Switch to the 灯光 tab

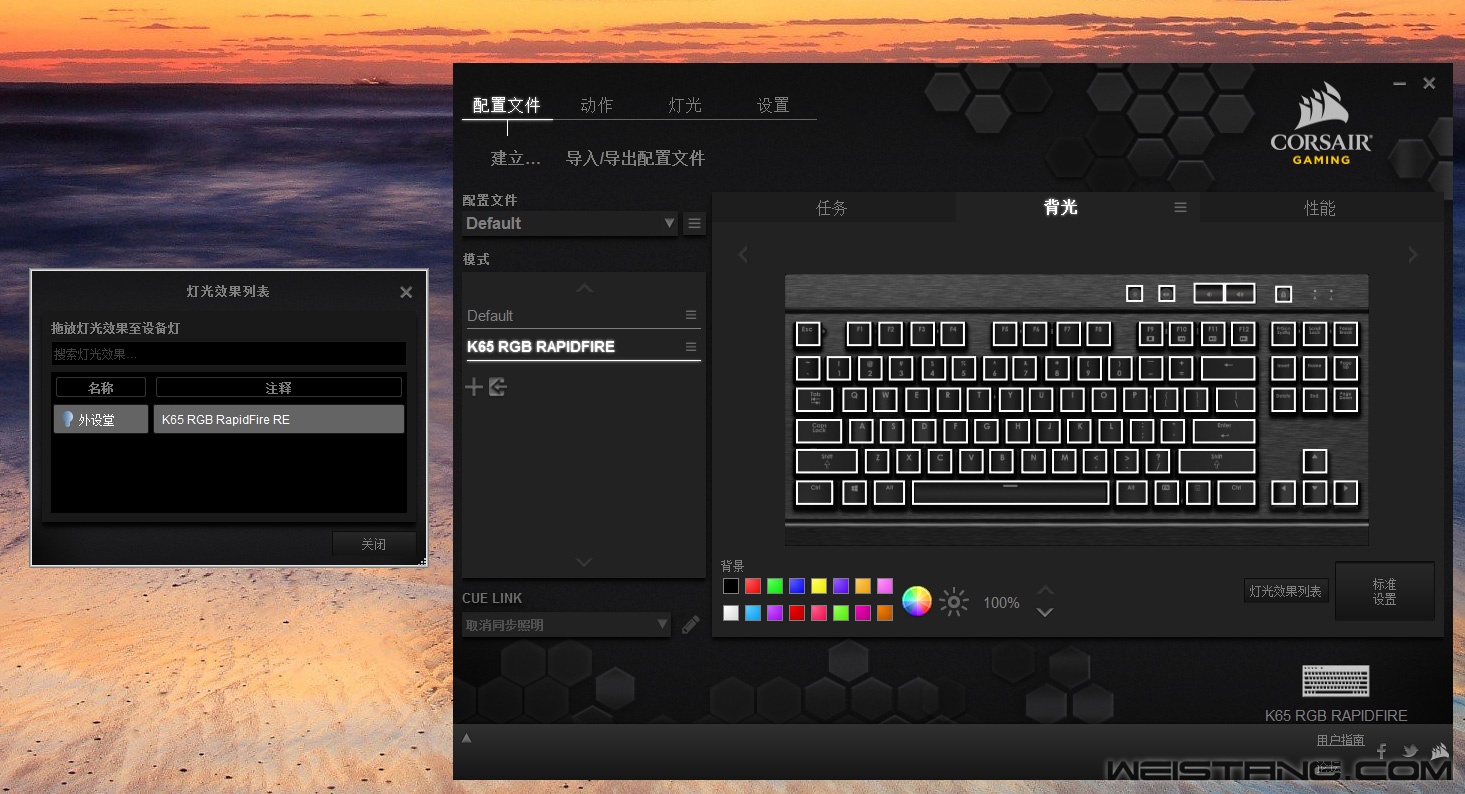point(685,105)
